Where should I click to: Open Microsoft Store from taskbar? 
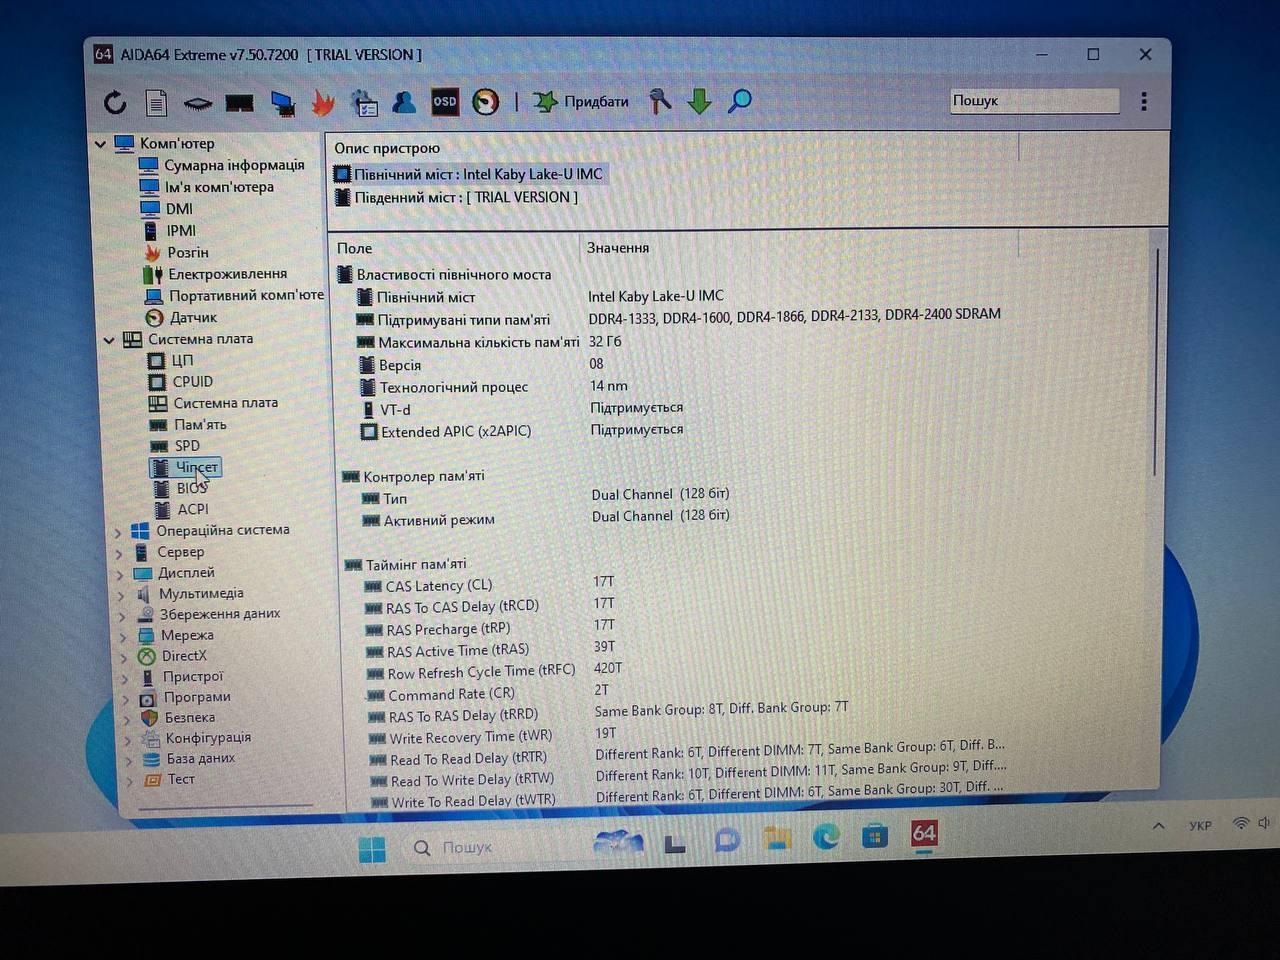pos(875,836)
